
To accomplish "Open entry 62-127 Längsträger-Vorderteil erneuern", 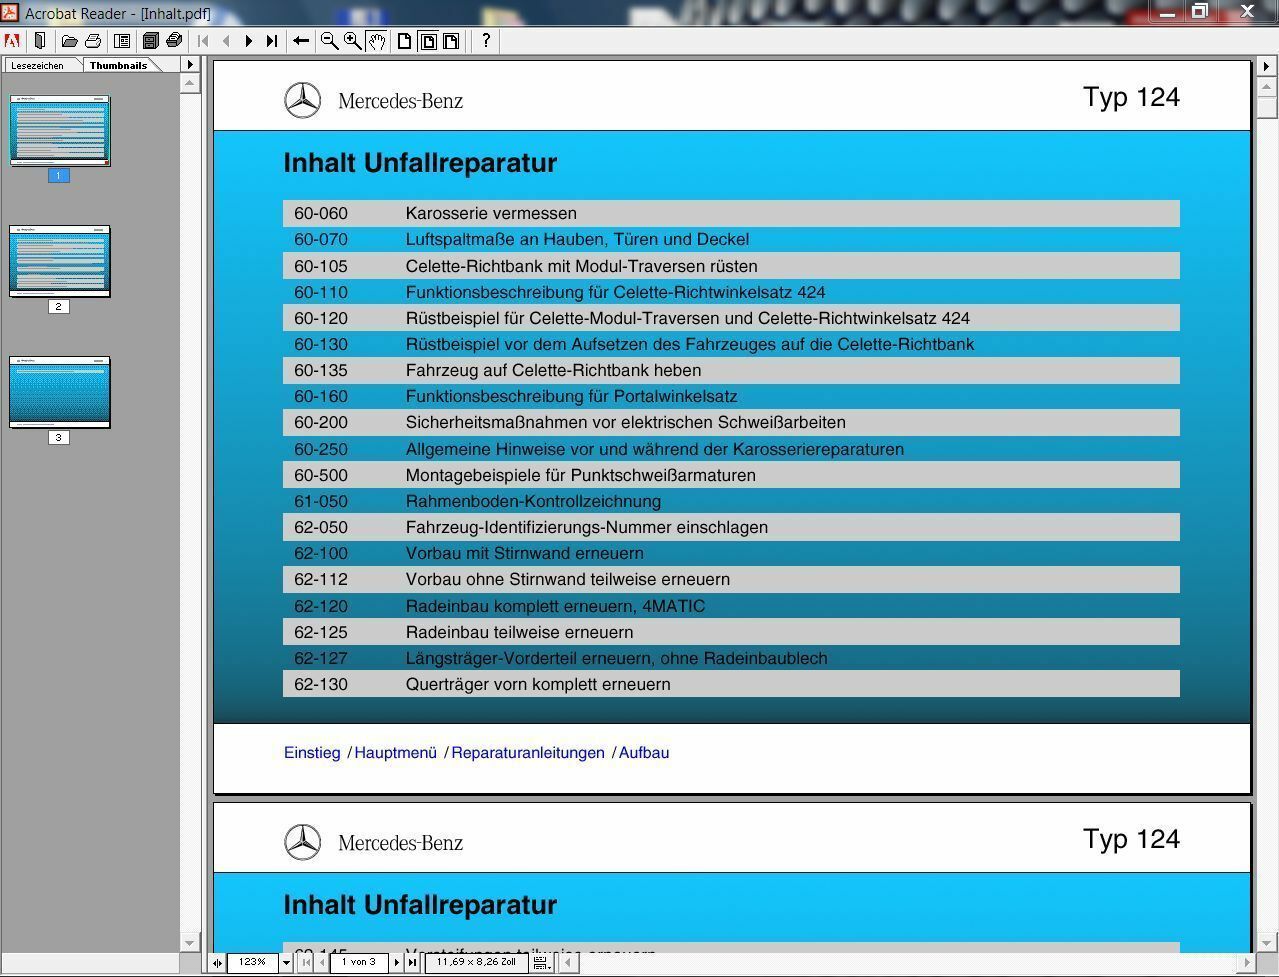I will [x=731, y=658].
